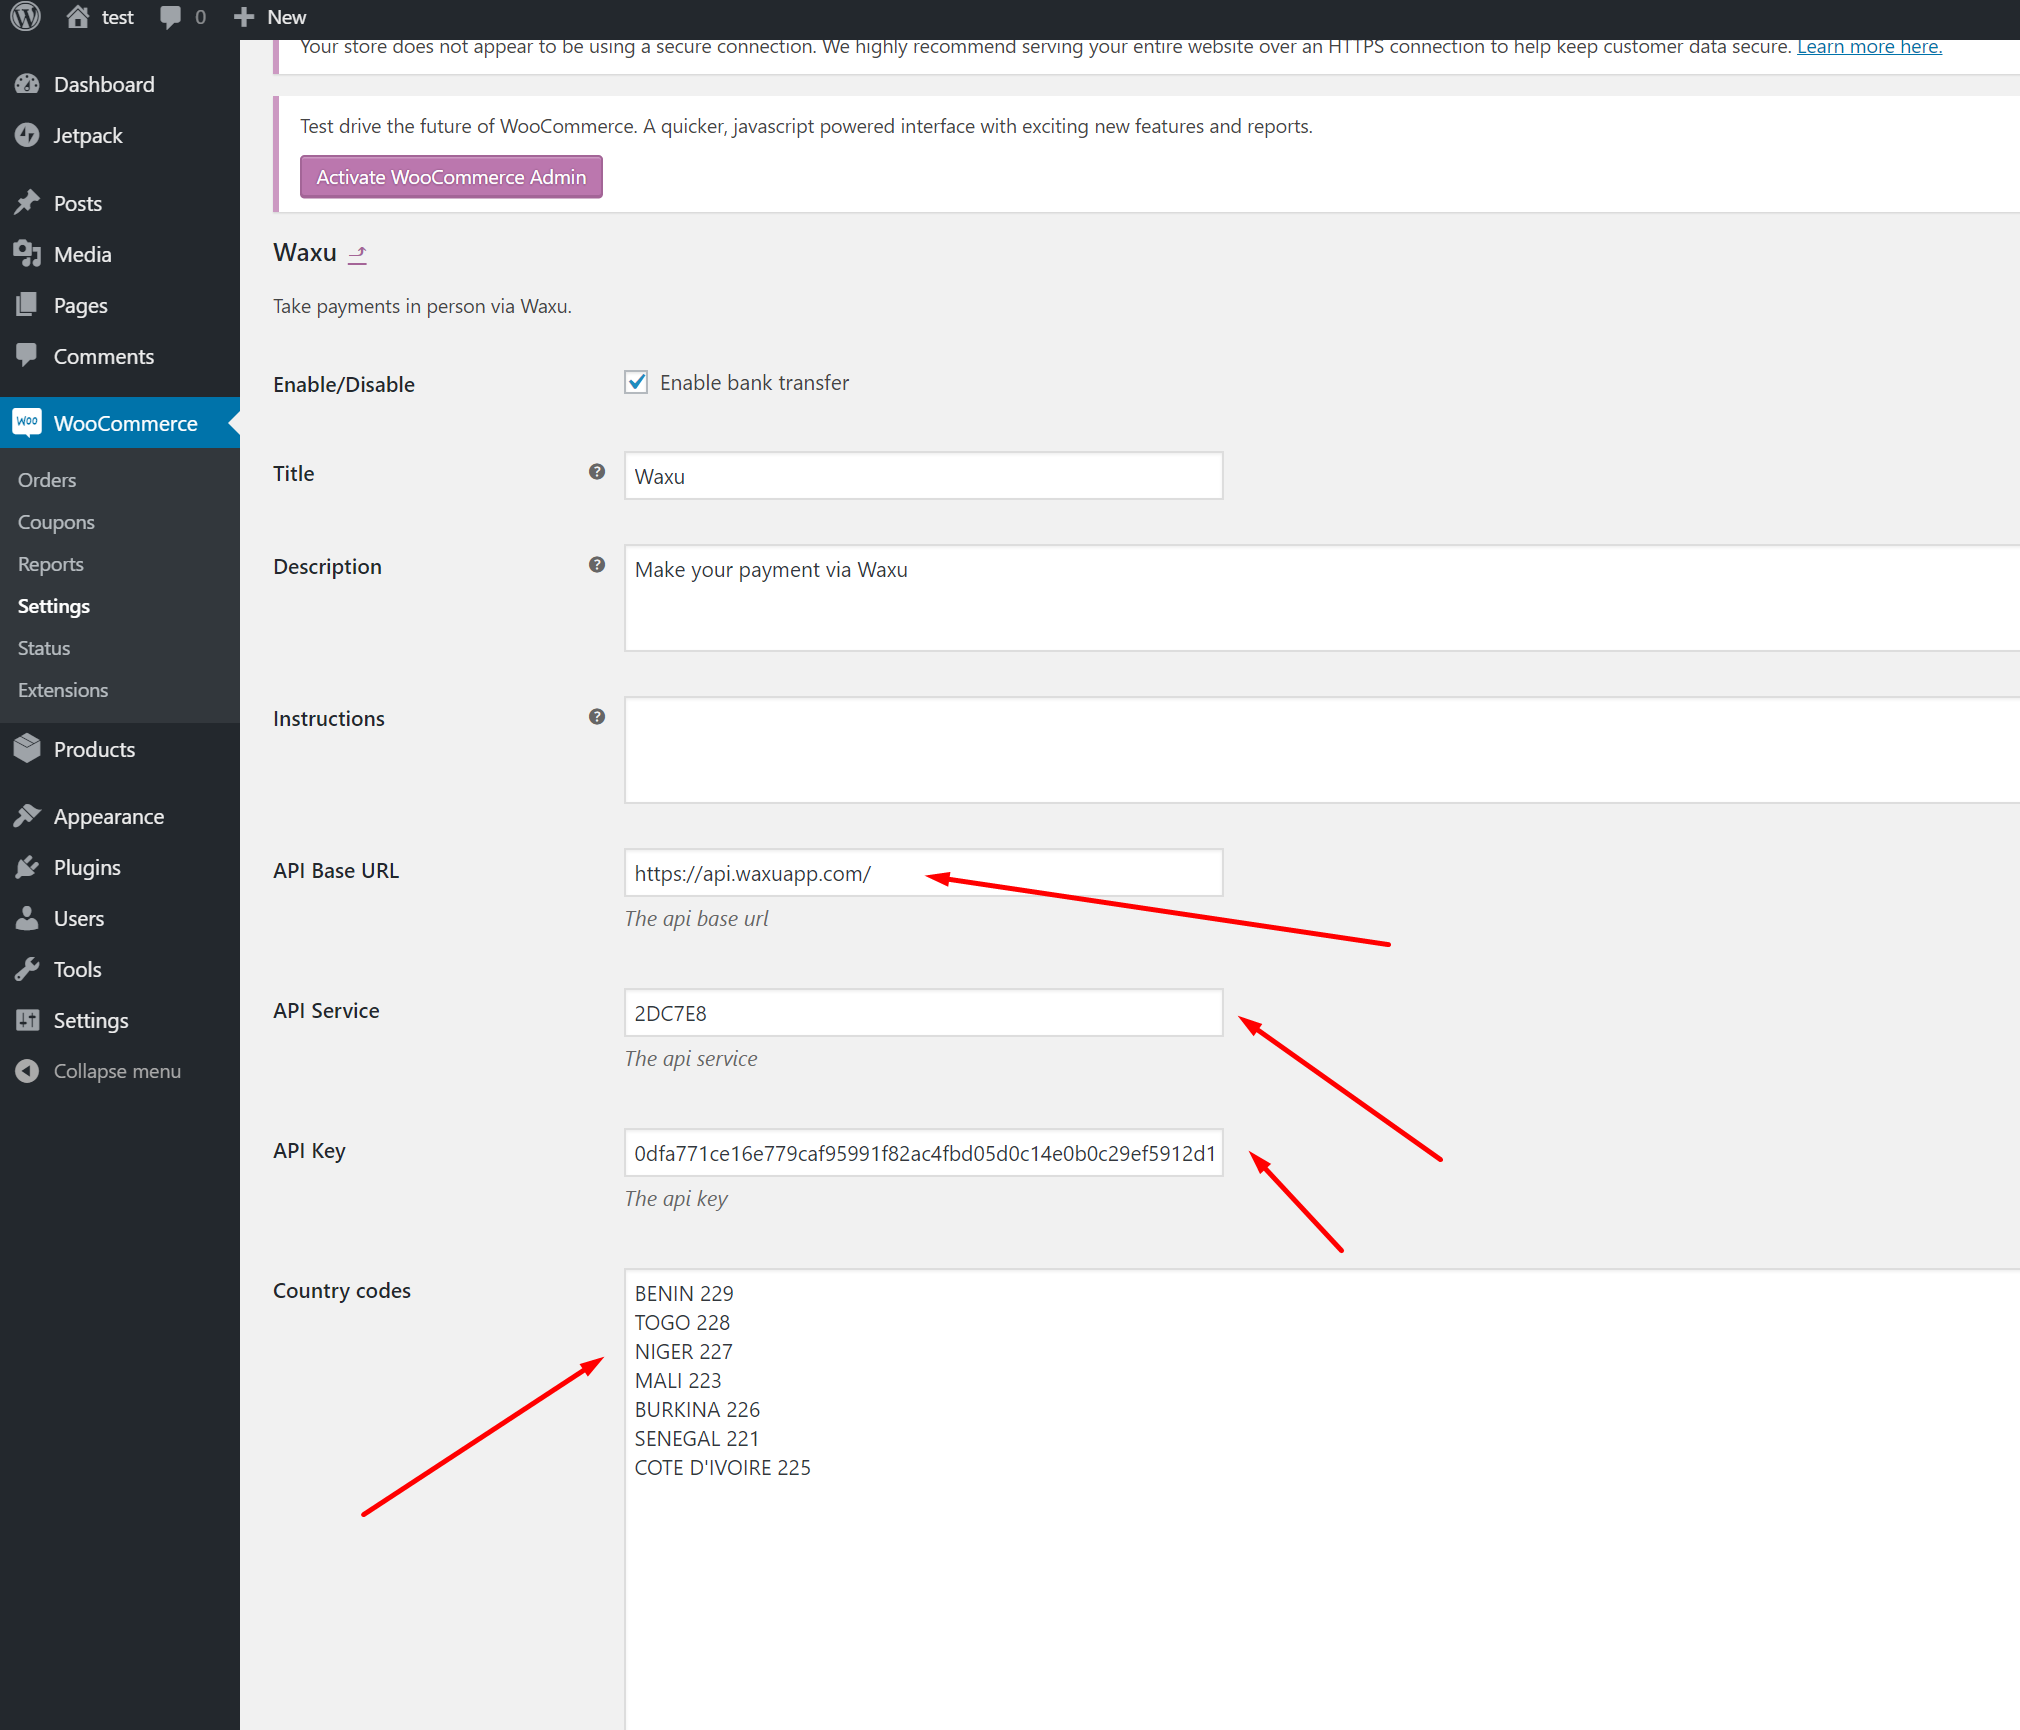Open Status in WooCommerce submenu
The height and width of the screenshot is (1730, 2020).
coord(44,648)
